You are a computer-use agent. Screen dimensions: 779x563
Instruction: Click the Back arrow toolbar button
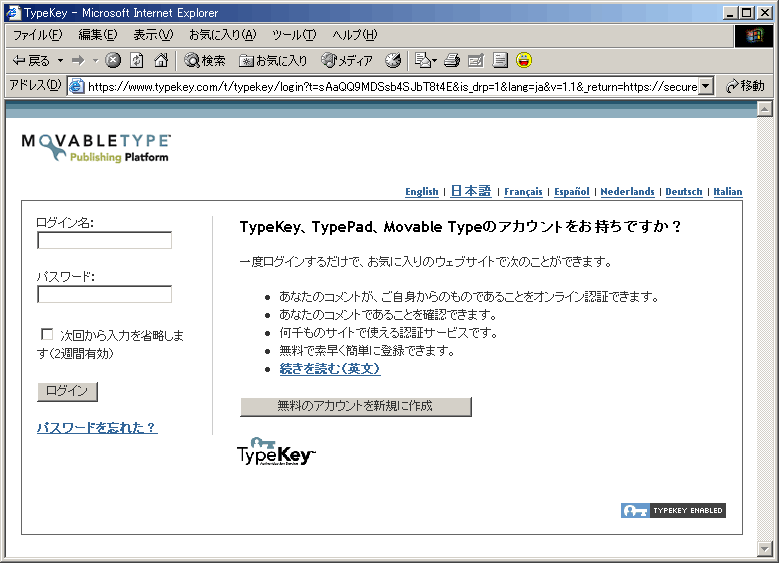point(31,61)
